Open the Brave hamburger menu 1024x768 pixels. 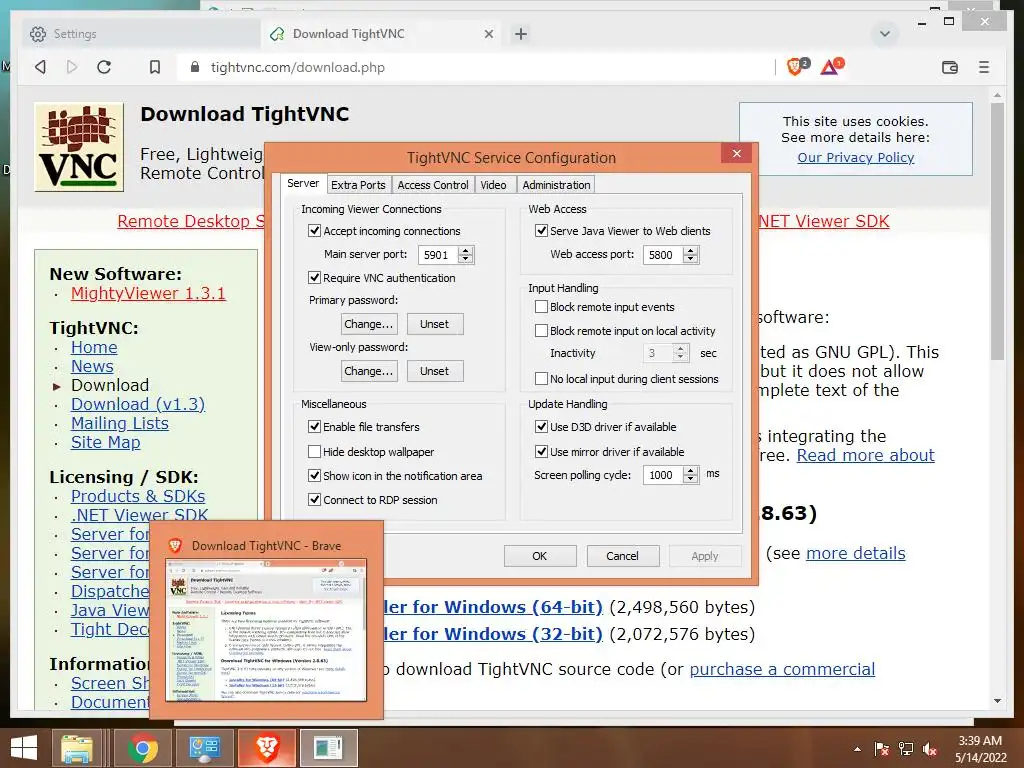tap(984, 67)
